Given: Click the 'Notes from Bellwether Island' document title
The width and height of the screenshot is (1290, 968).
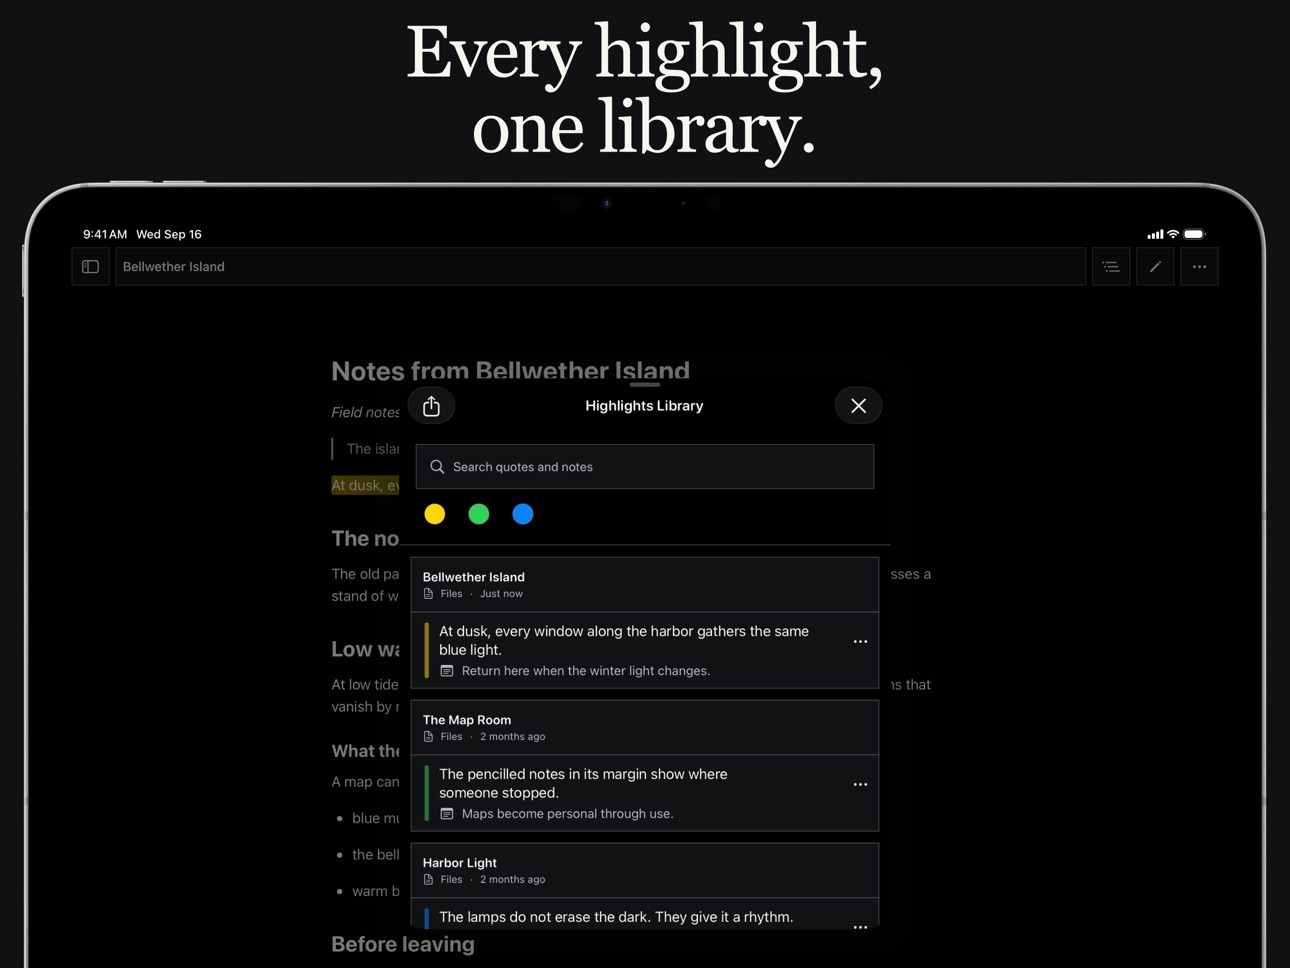Looking at the screenshot, I should click(x=511, y=371).
